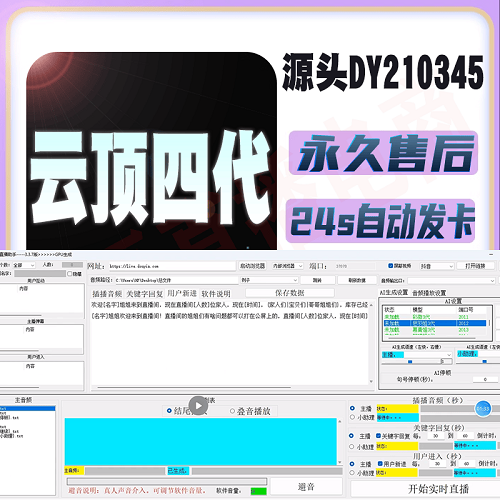Select 小助理 radio under 插播音频(秒)

tap(352, 417)
